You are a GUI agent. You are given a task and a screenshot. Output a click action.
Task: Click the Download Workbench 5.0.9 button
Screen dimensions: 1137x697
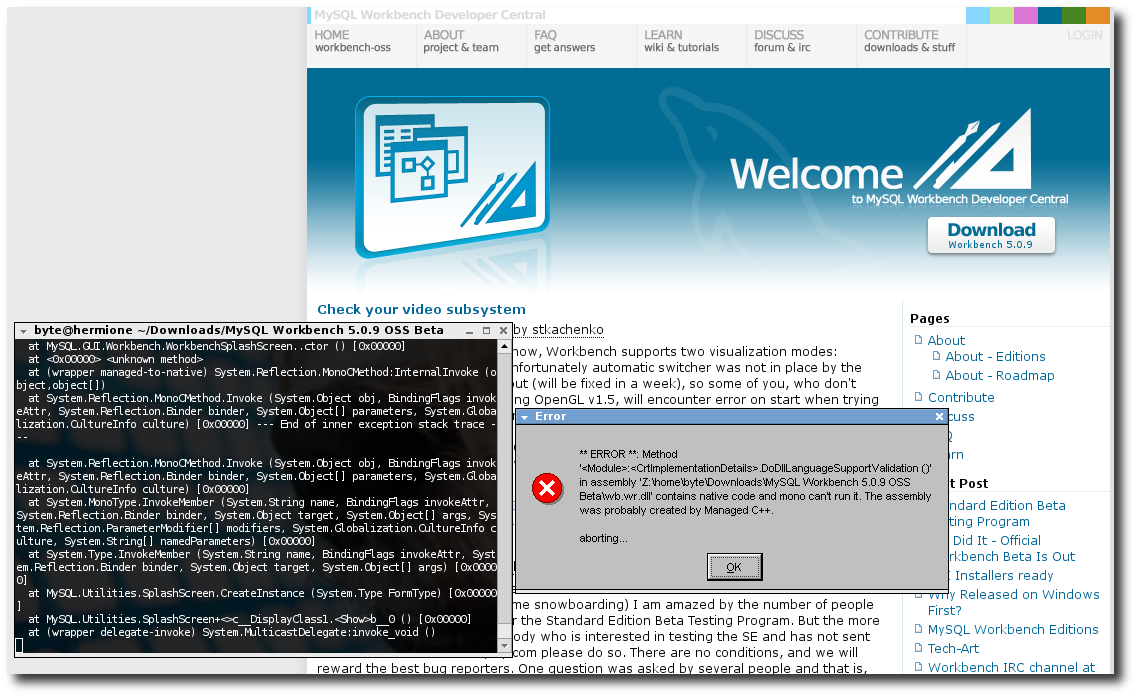[x=991, y=235]
